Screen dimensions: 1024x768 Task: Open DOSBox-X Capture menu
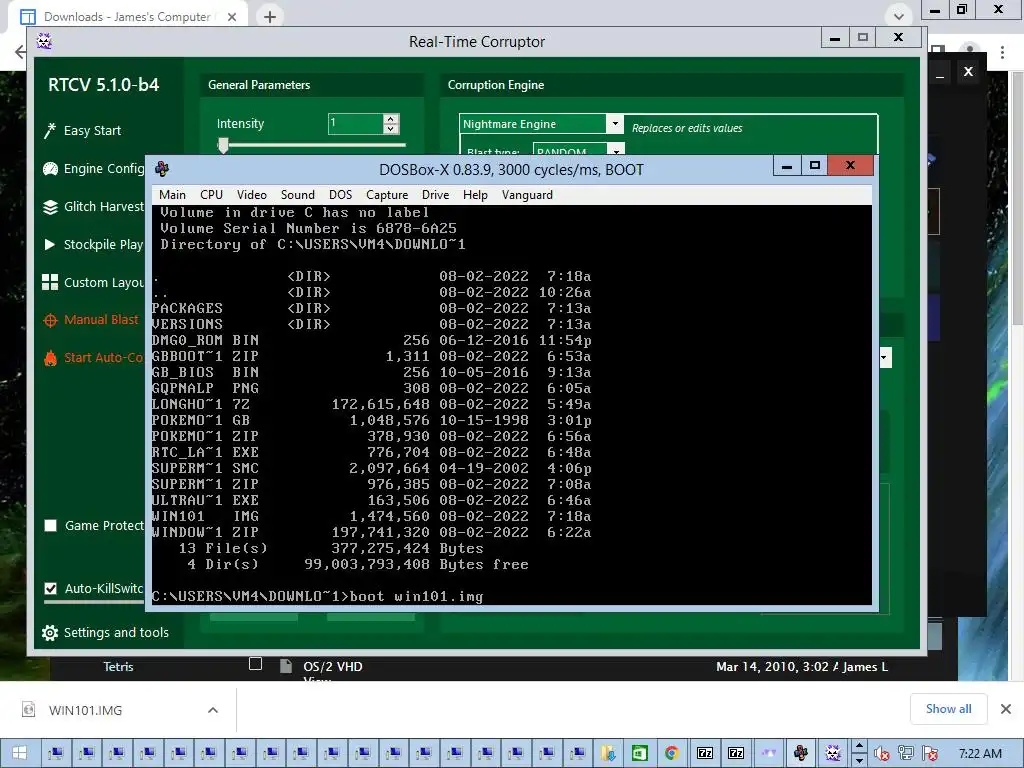[387, 195]
